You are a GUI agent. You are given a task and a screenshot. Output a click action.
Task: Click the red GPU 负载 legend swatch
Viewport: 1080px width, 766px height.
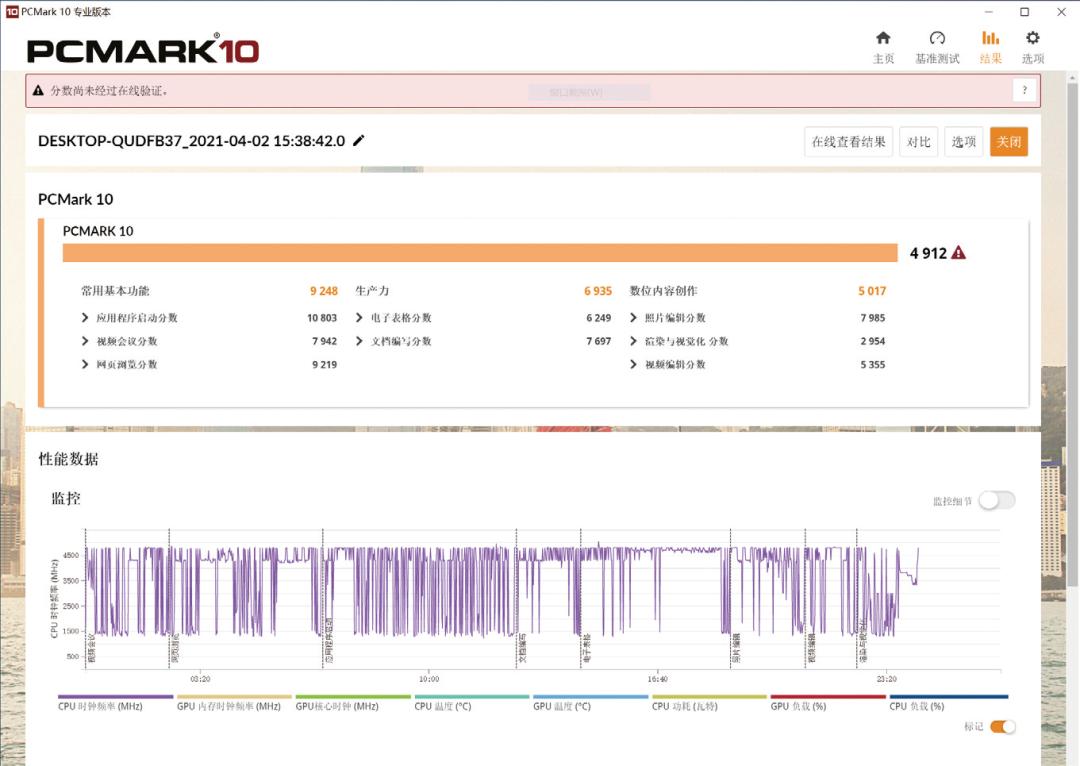828,697
